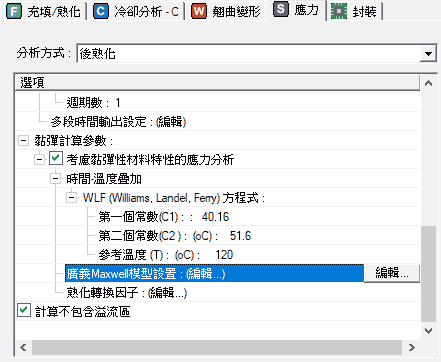Open the 封裝 tab

[x=355, y=11]
